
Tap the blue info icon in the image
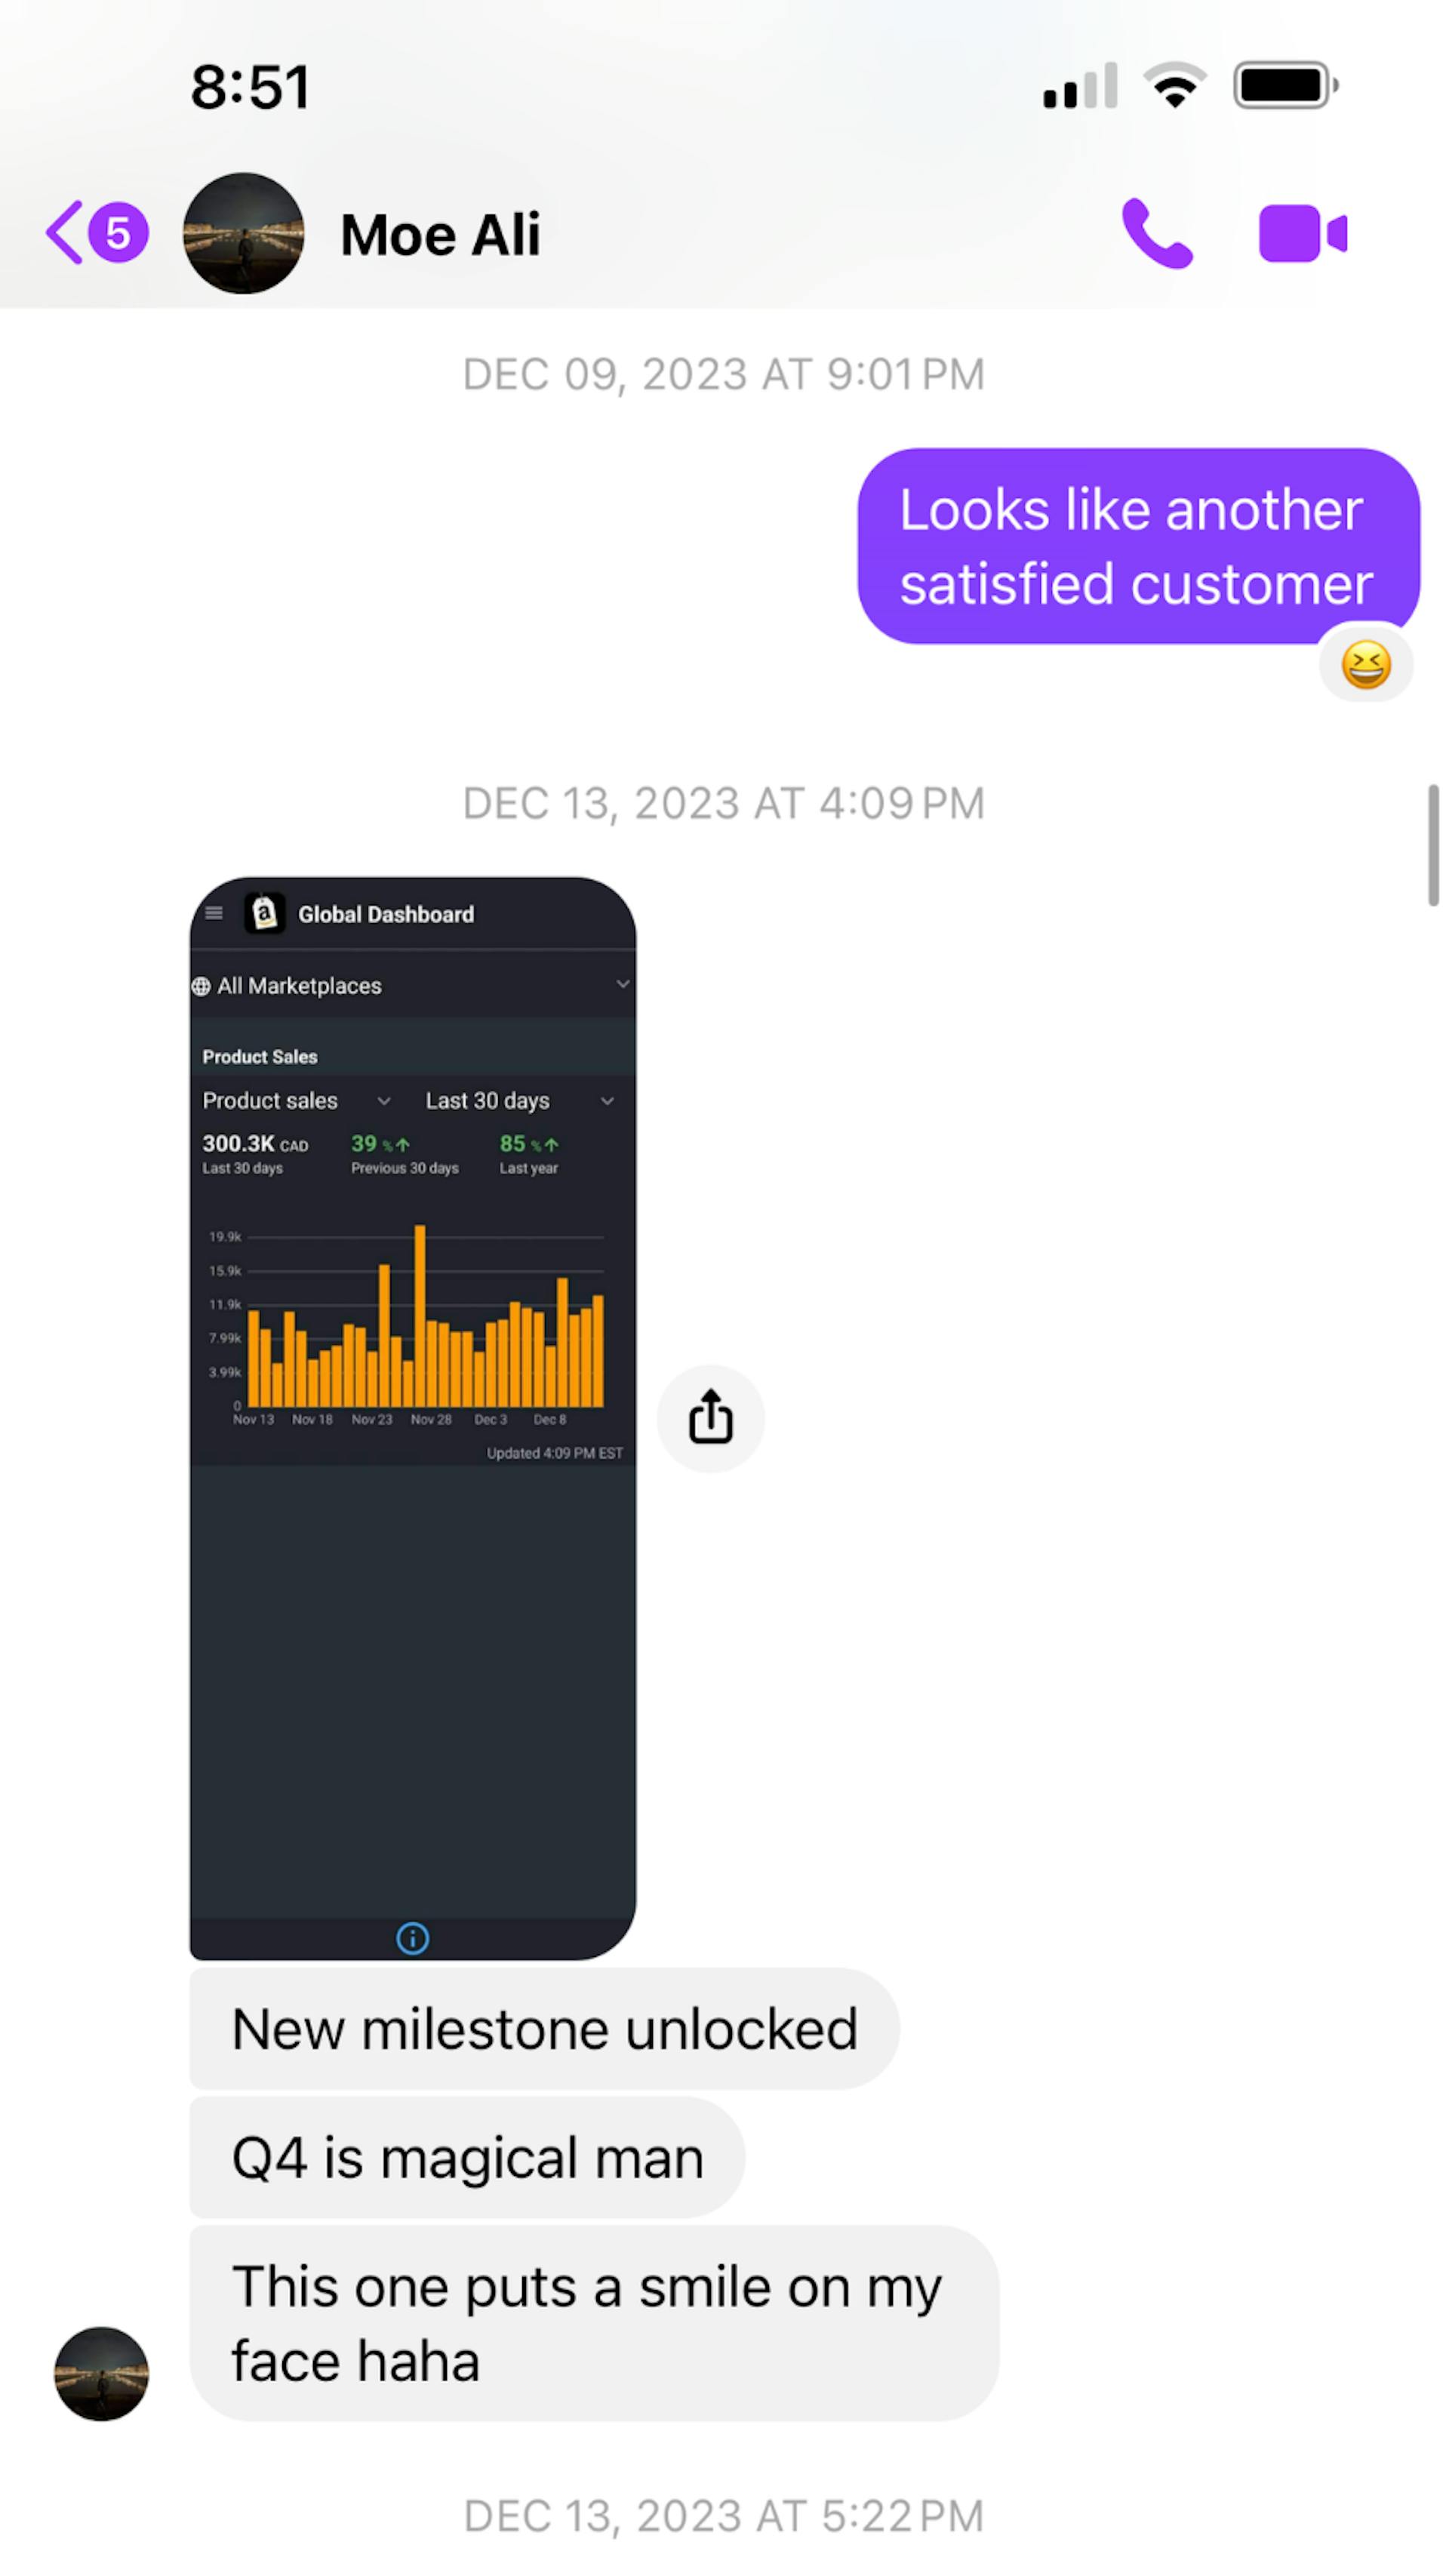point(412,1939)
